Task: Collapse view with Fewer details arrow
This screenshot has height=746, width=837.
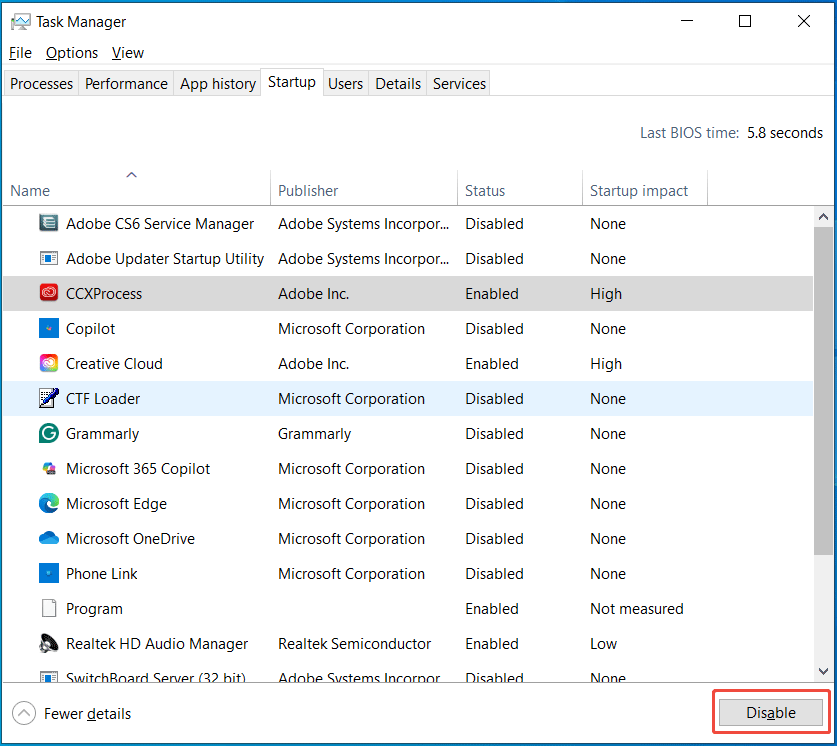Action: pyautogui.click(x=24, y=713)
